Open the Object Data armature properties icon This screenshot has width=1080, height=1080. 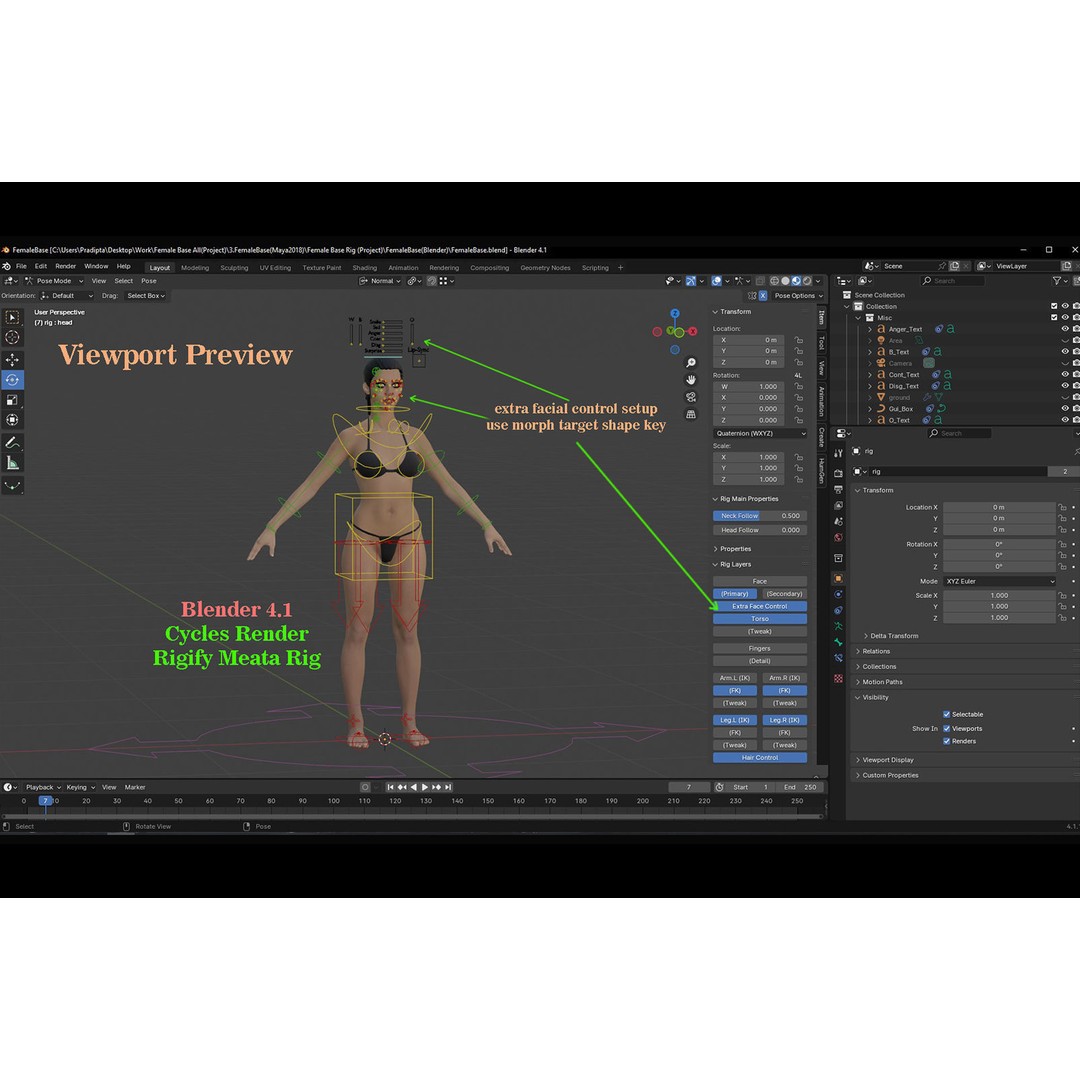coord(838,627)
